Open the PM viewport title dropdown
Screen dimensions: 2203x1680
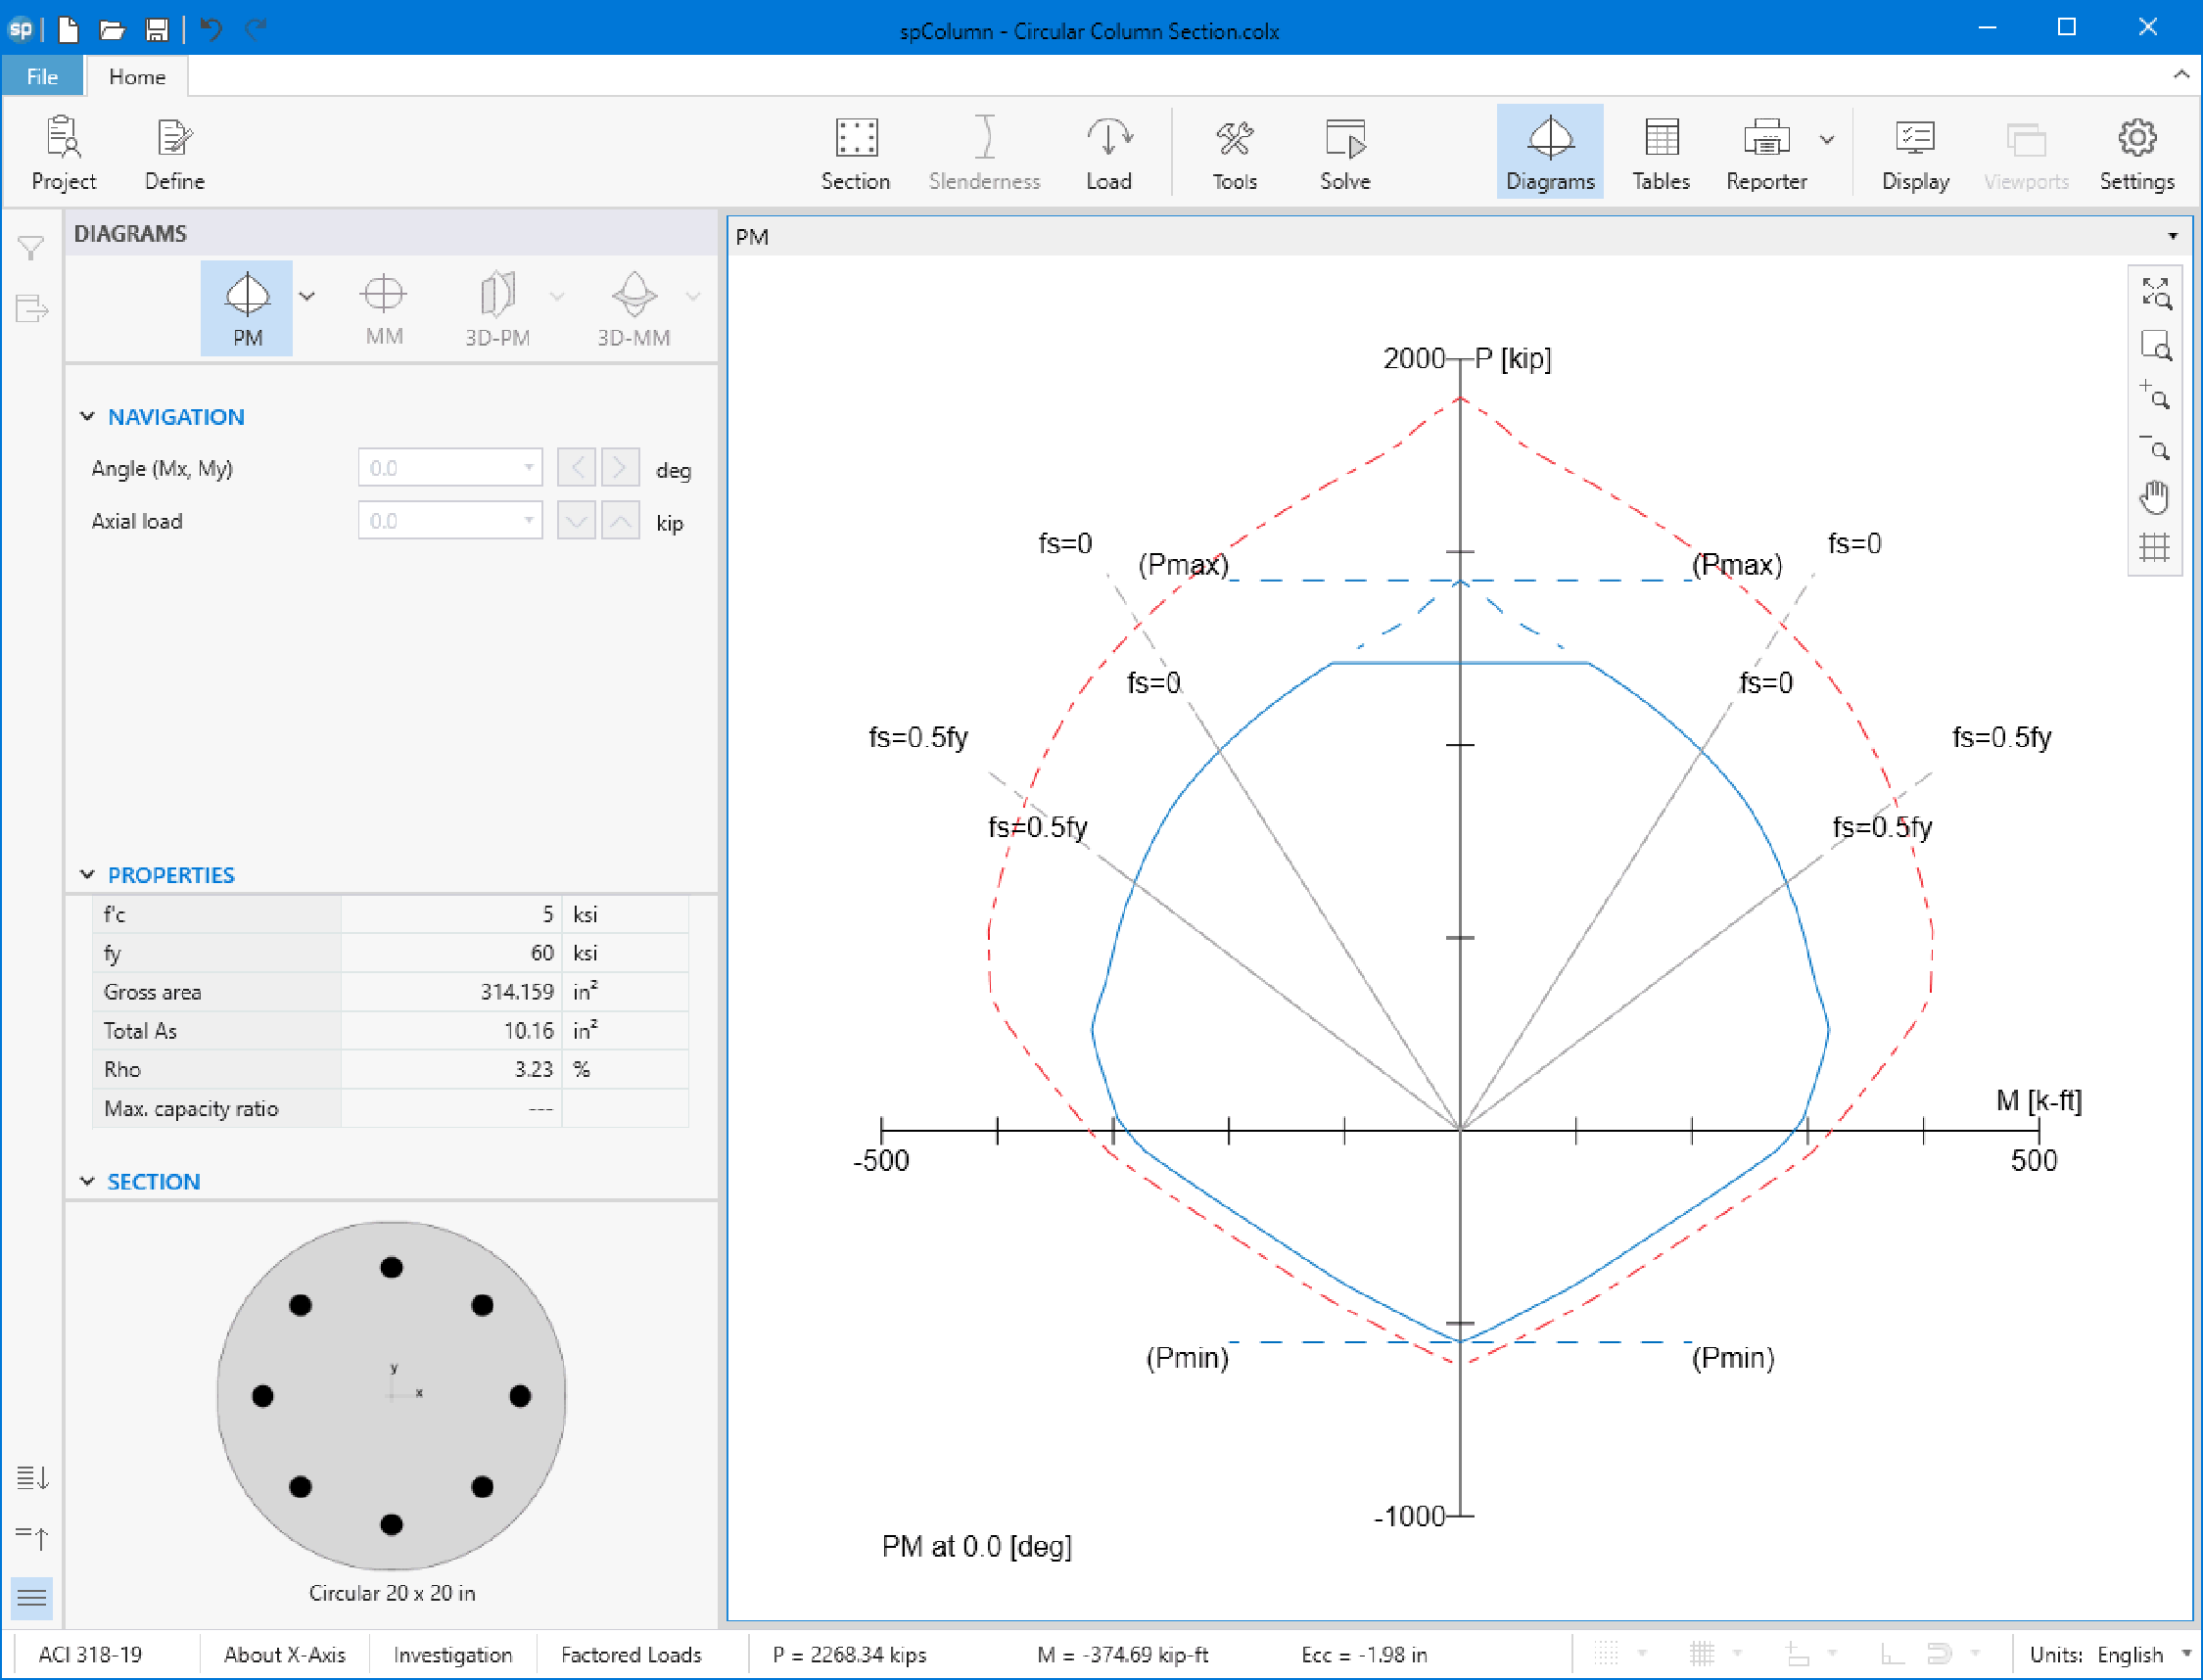[2173, 236]
